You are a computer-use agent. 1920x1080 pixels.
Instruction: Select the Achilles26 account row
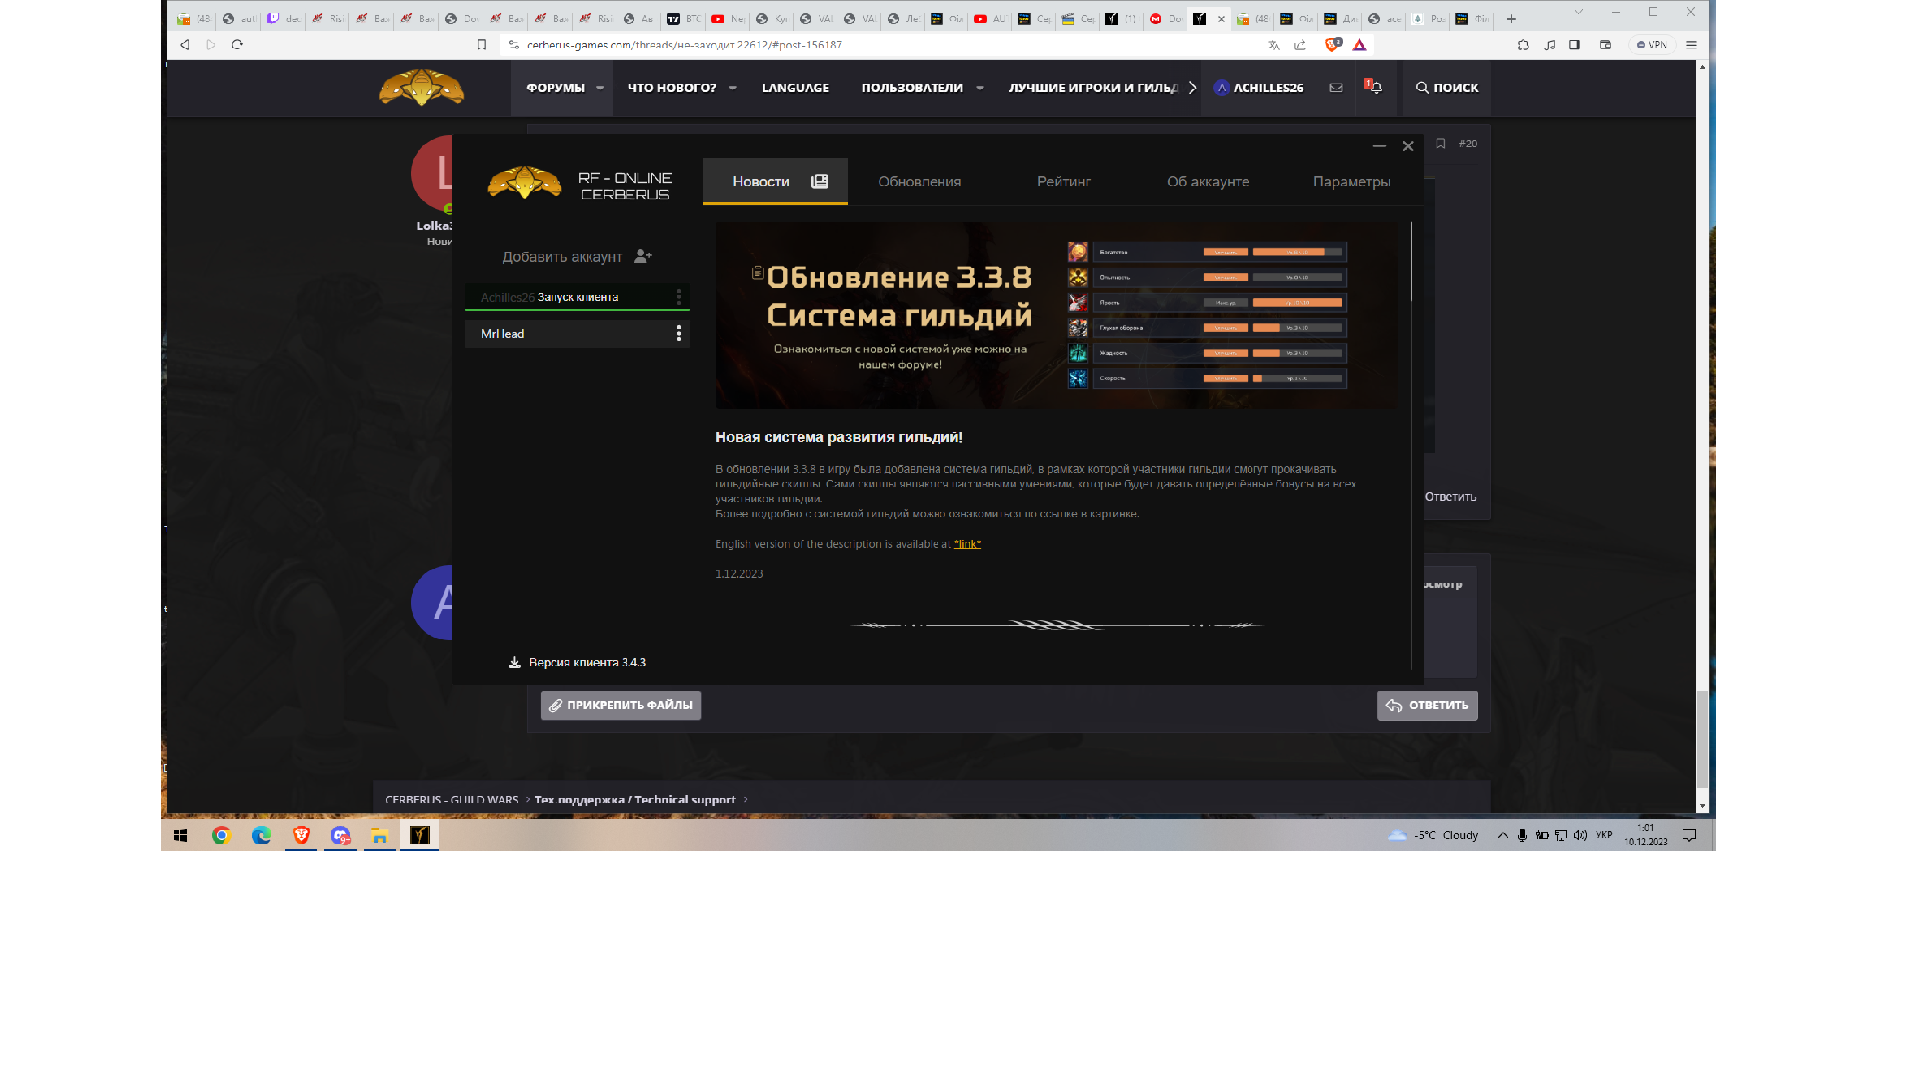(x=577, y=297)
